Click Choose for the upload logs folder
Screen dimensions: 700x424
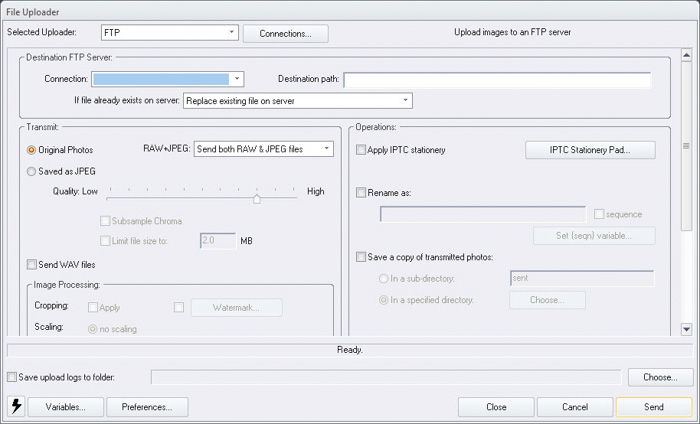tap(660, 377)
